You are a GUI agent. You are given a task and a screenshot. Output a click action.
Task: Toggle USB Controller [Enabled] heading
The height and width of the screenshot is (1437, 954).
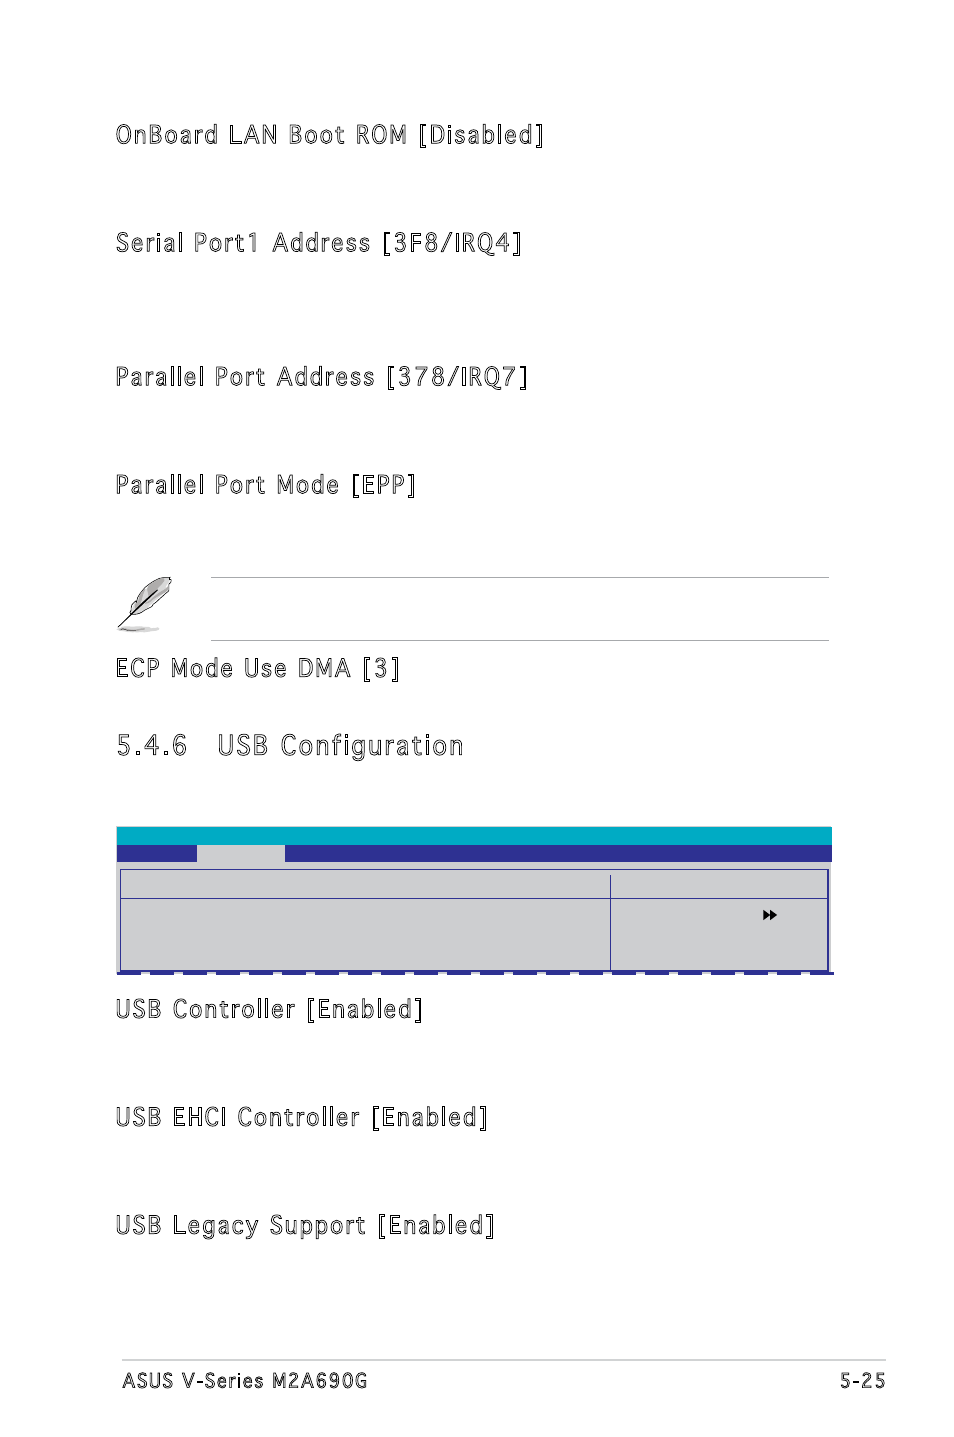click(269, 1009)
